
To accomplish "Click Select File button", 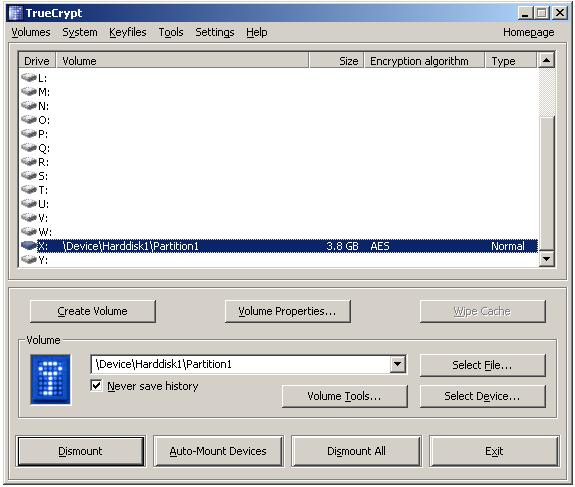I will click(483, 365).
